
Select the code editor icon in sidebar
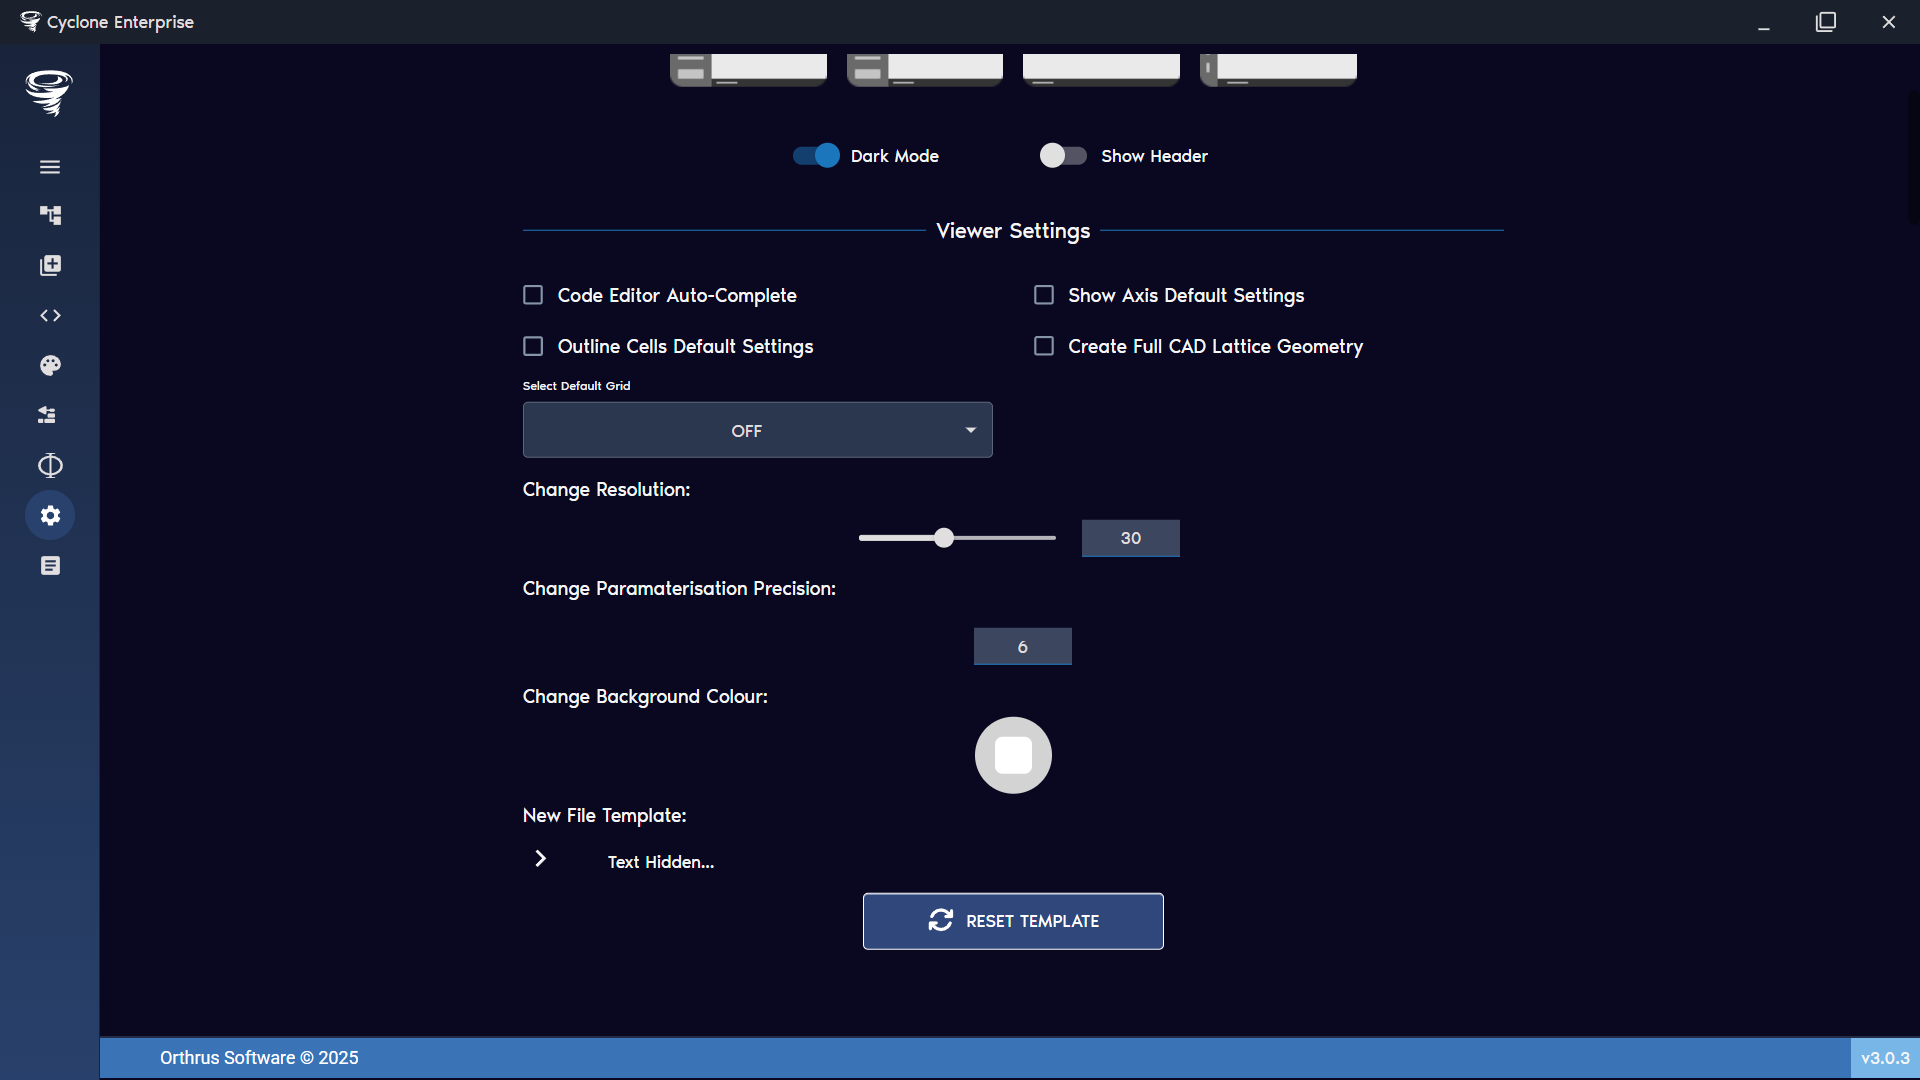coord(50,315)
